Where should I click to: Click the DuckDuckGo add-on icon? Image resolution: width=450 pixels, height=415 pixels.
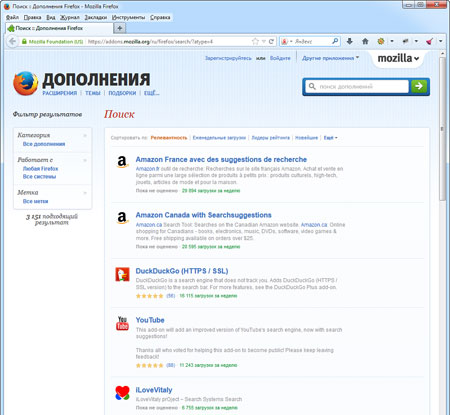[122, 274]
